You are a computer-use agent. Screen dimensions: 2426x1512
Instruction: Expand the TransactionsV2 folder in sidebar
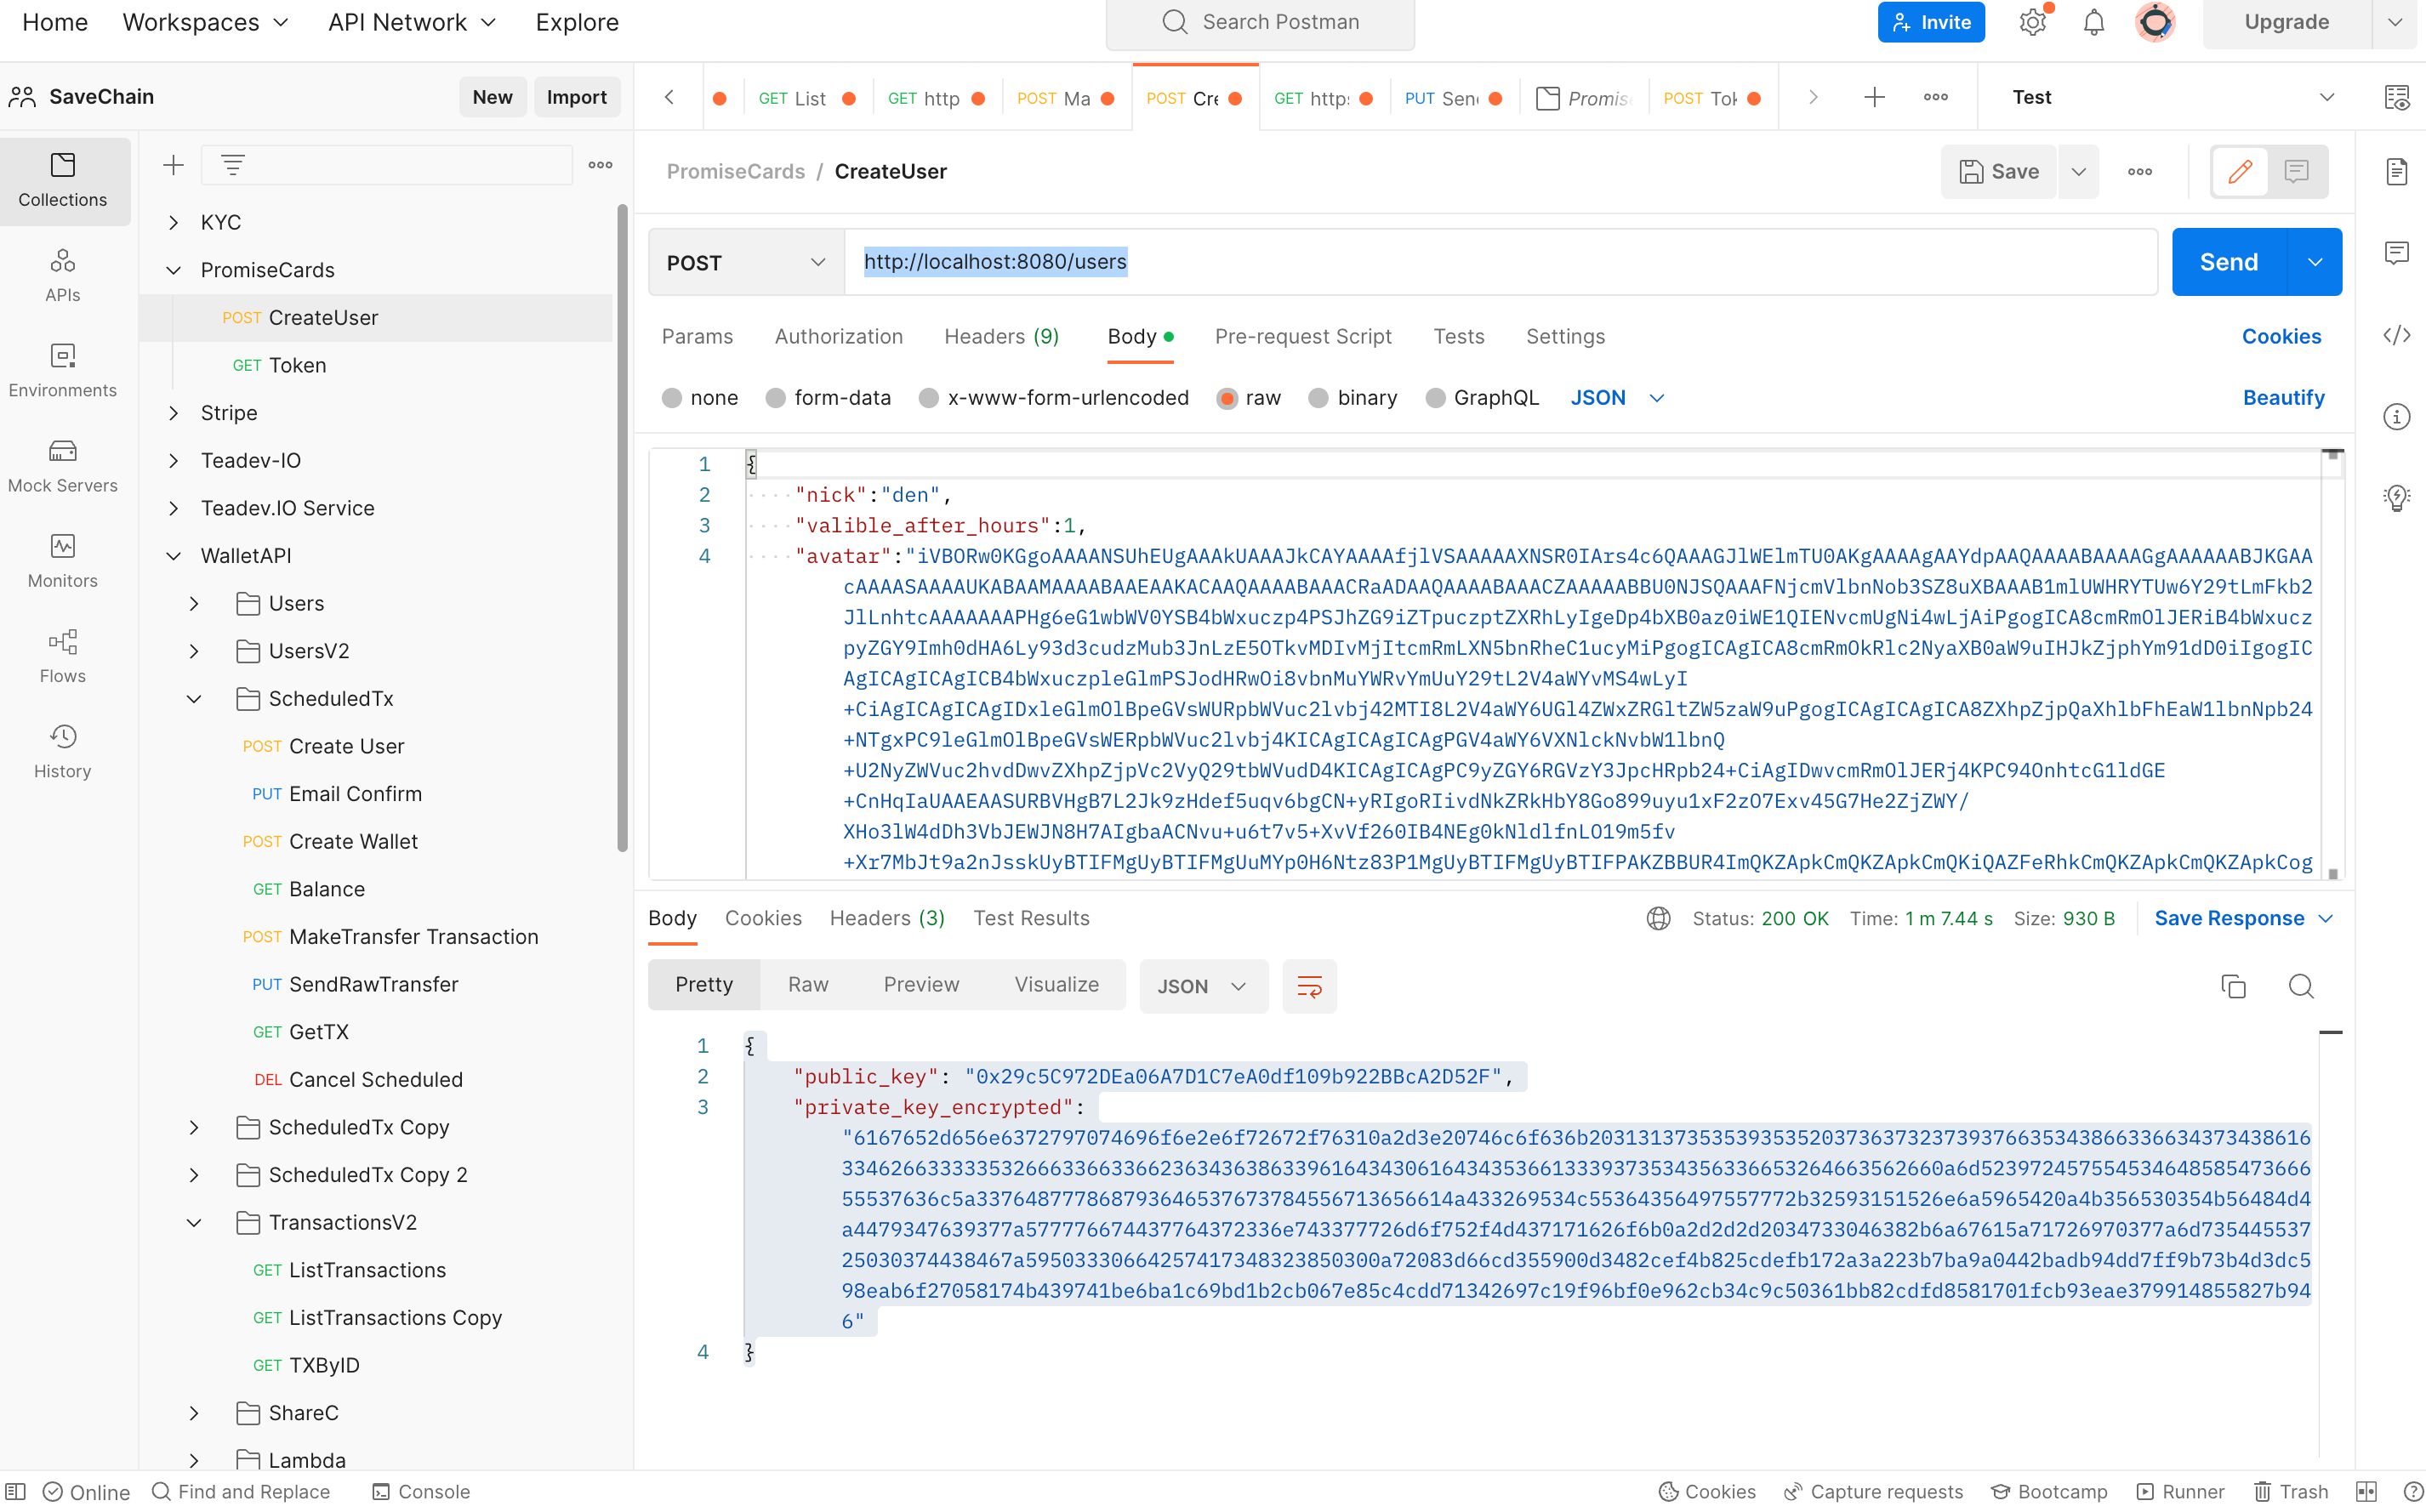tap(190, 1221)
